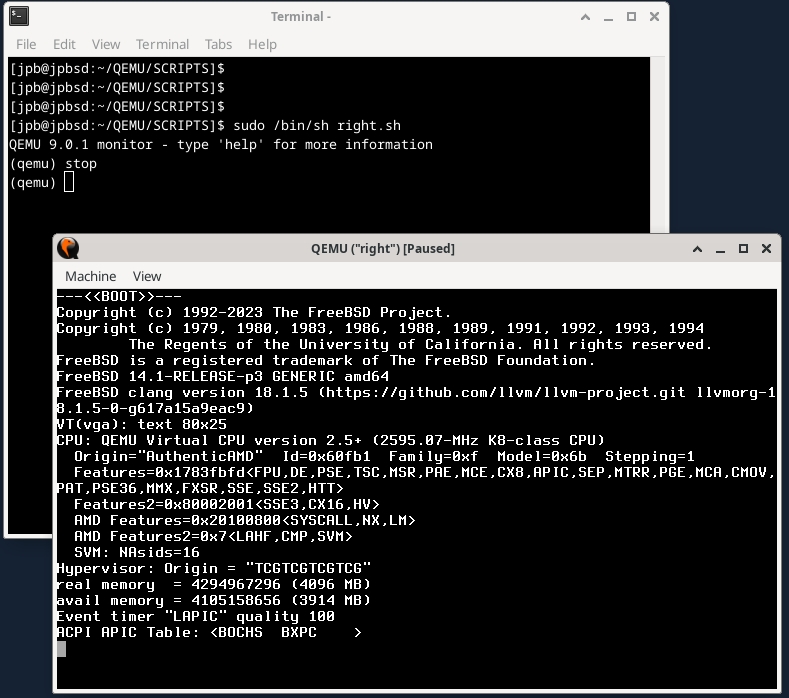The image size is (789, 698).
Task: Minimize the QEMU "right" window
Action: [720, 248]
